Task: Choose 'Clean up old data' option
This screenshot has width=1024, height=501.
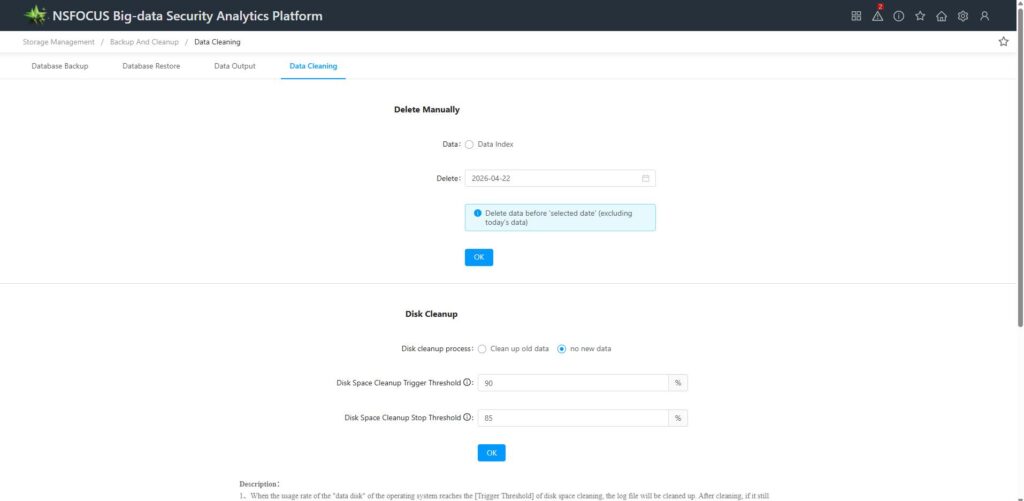Action: [482, 349]
